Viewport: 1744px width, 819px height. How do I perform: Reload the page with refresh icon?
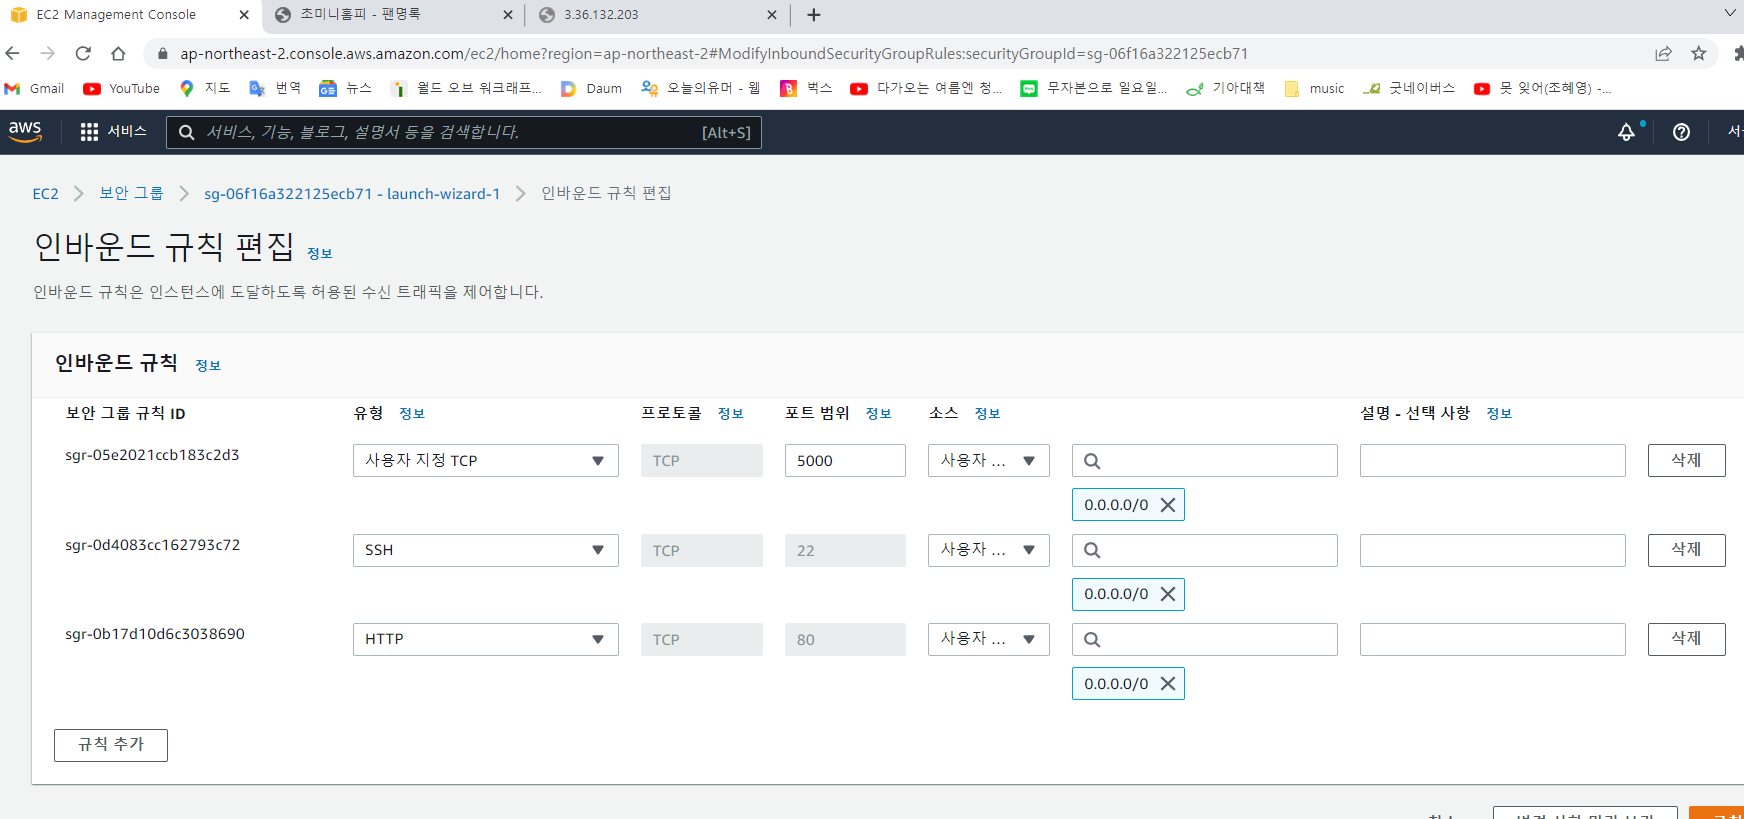pyautogui.click(x=83, y=53)
